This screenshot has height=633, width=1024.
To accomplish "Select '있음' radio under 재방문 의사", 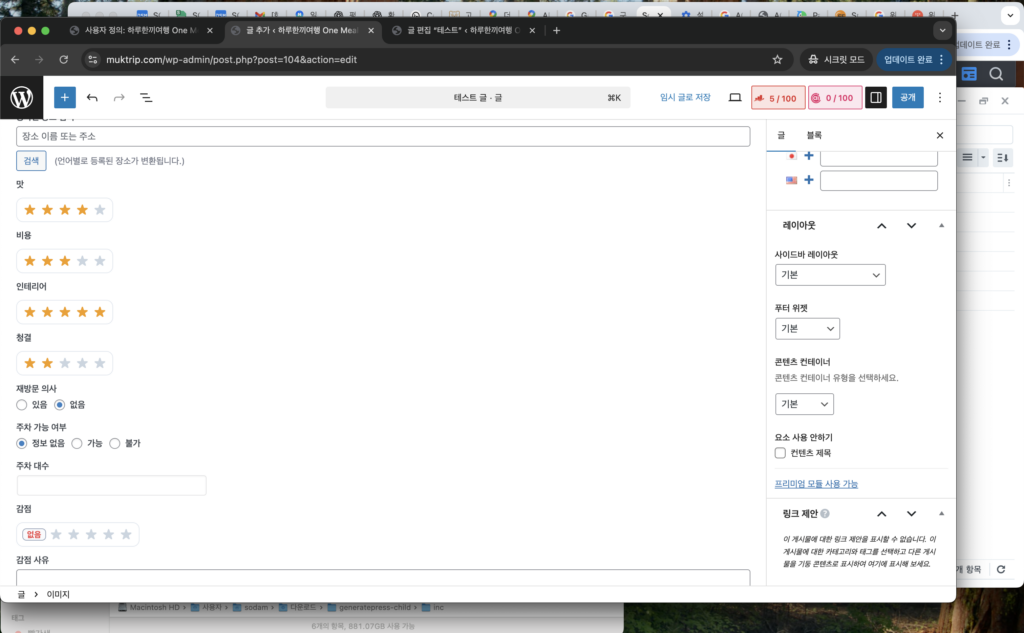I will (x=23, y=405).
